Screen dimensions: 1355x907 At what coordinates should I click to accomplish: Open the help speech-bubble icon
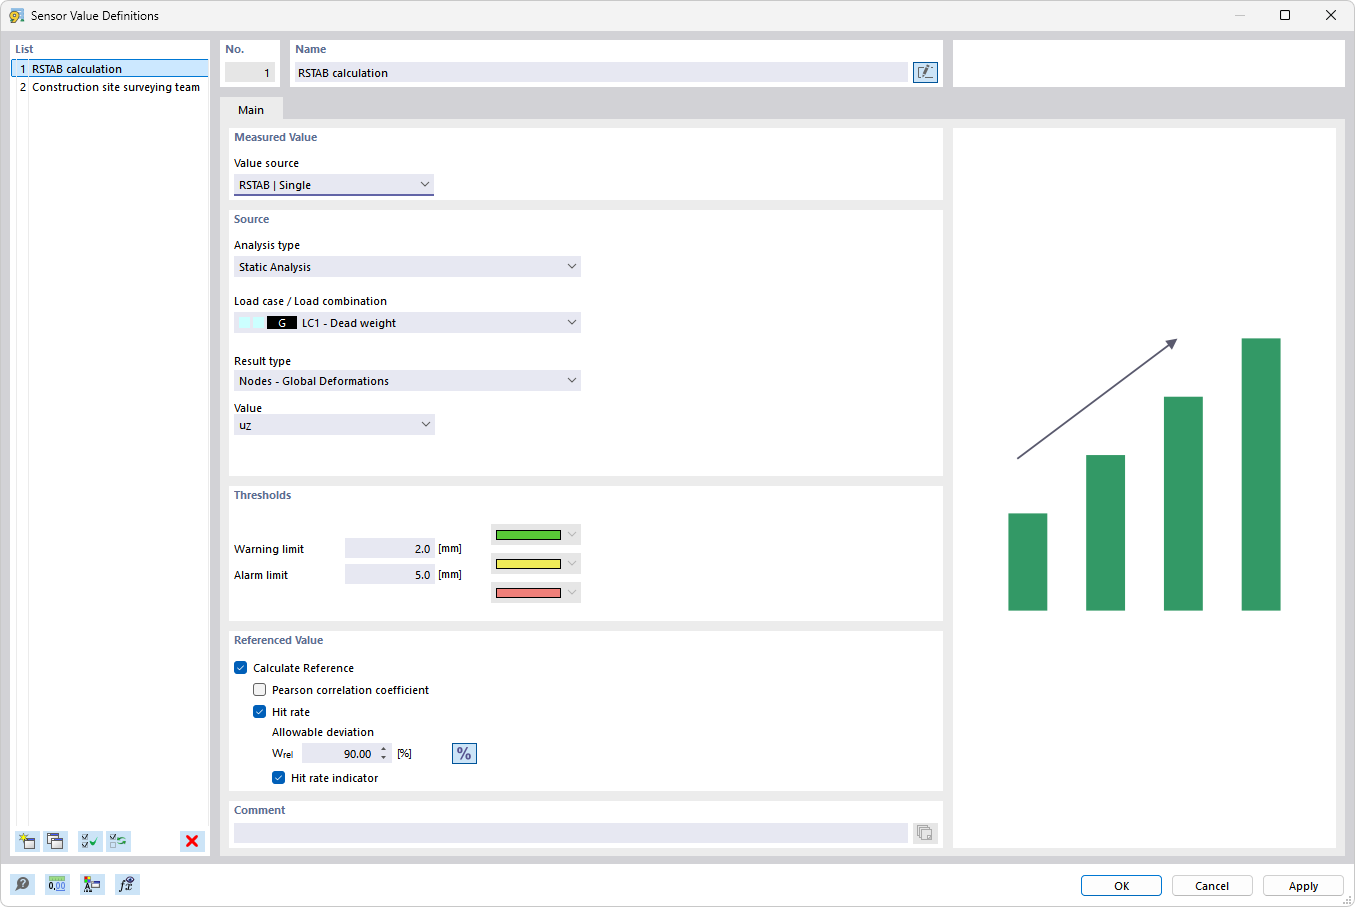point(22,884)
